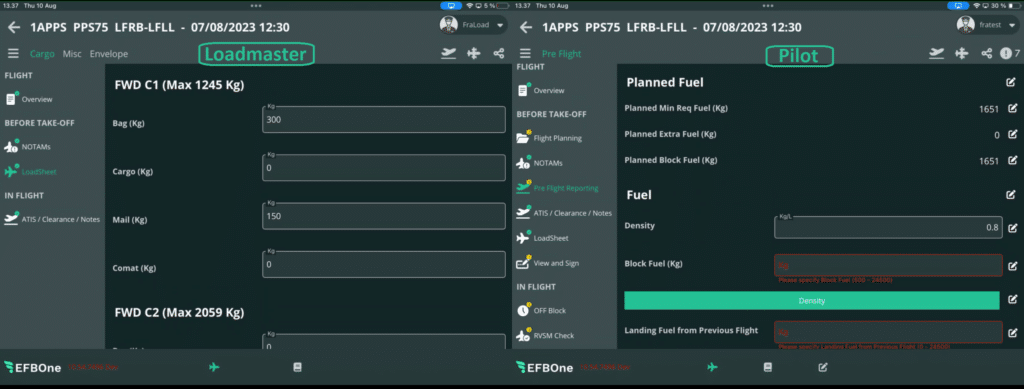The height and width of the screenshot is (389, 1024).
Task: Open NOTAMs in Pilot sidebar
Action: pyautogui.click(x=539, y=163)
